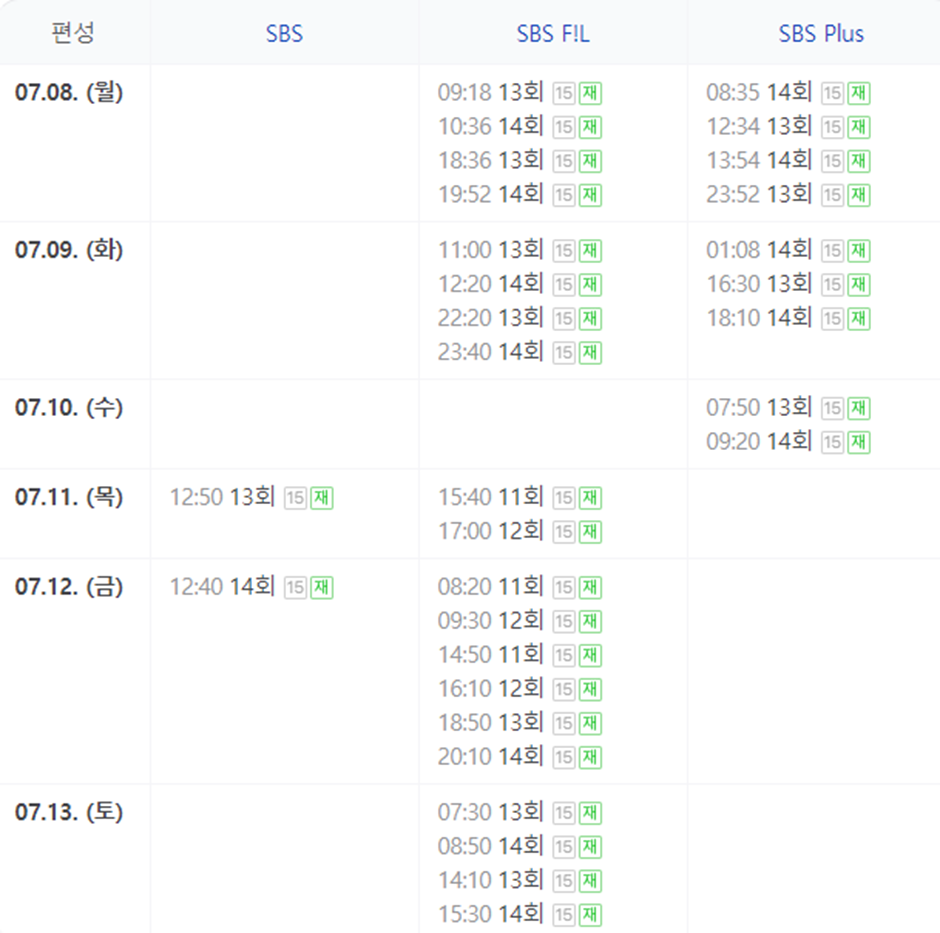Click the 재 rerun badge beside 08:20 11회
The height and width of the screenshot is (933, 940).
590,588
